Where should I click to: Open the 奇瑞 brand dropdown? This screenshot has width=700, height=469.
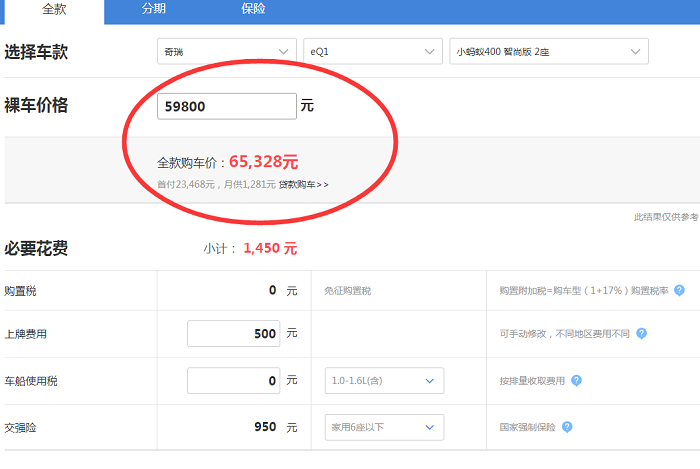click(227, 51)
